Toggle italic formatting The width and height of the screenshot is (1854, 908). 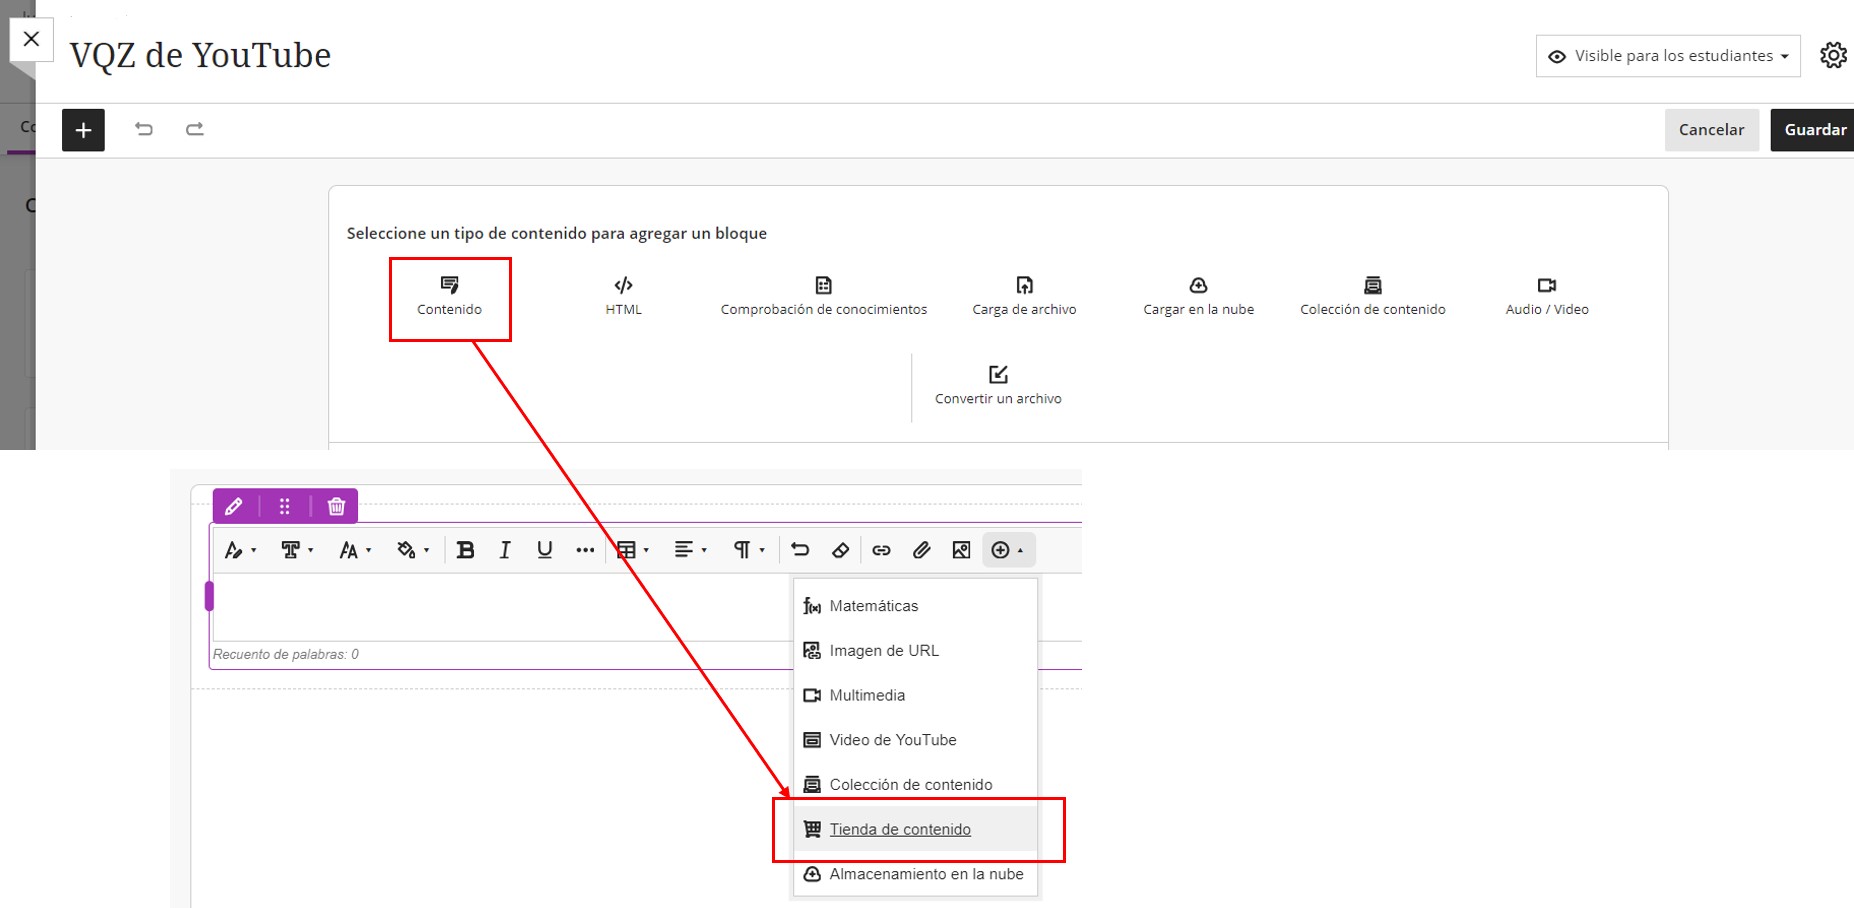click(x=505, y=550)
